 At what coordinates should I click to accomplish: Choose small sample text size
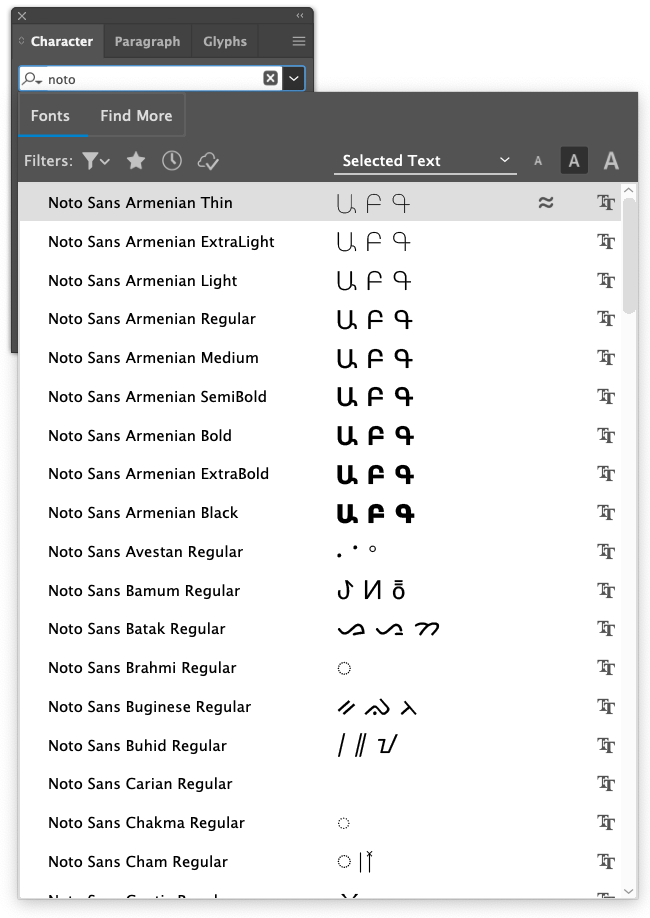tap(538, 161)
